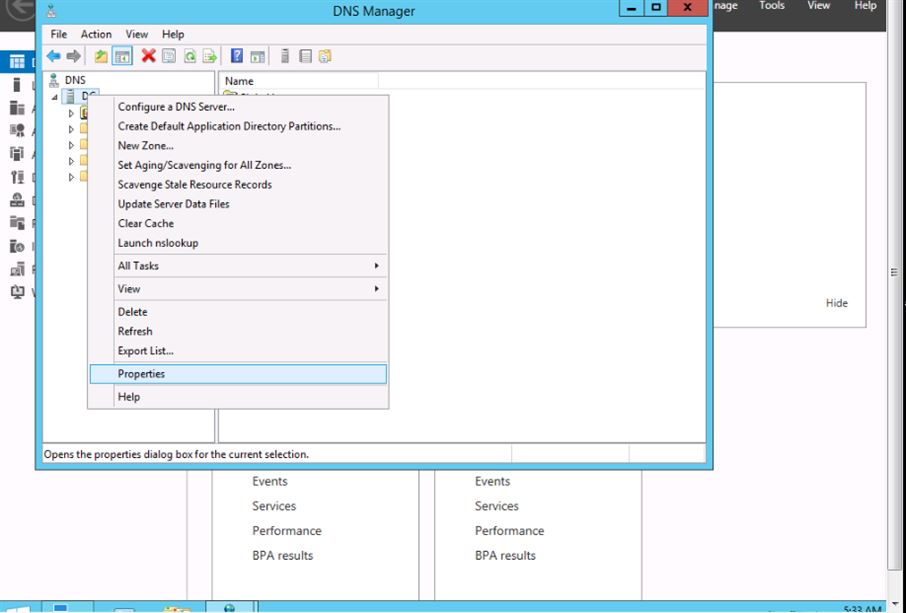Open the File menu in DNS Manager
The height and width of the screenshot is (613, 906).
[58, 34]
